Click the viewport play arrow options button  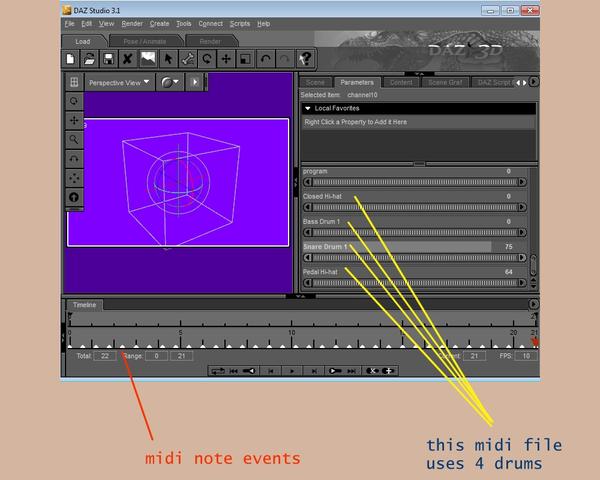(x=195, y=82)
